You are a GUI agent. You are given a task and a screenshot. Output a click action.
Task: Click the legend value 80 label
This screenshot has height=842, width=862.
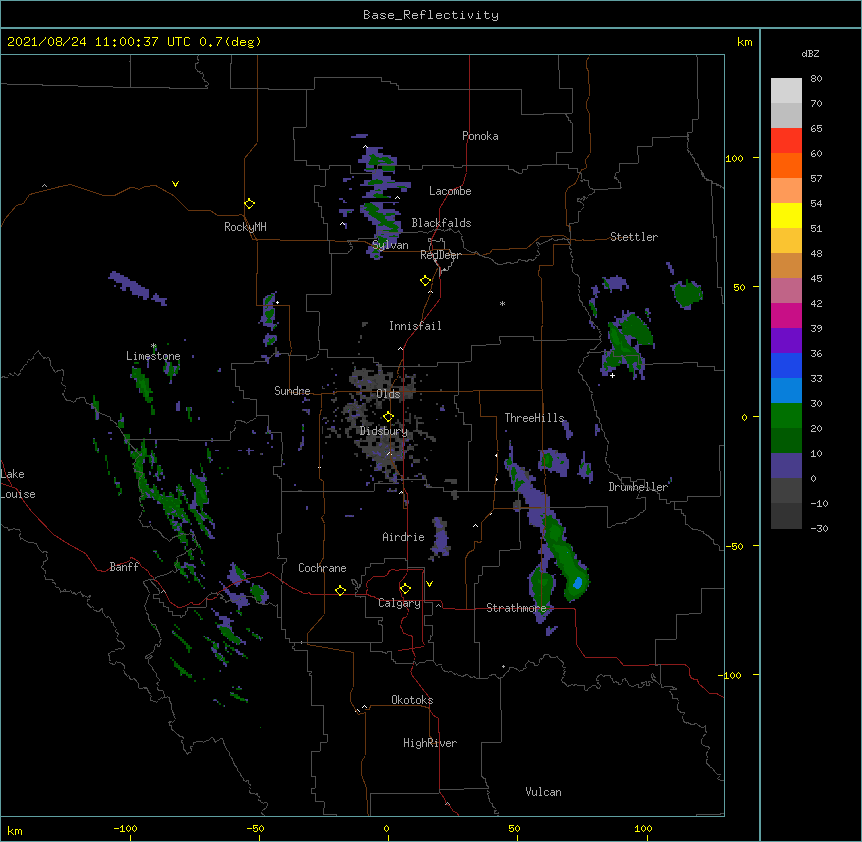816,79
